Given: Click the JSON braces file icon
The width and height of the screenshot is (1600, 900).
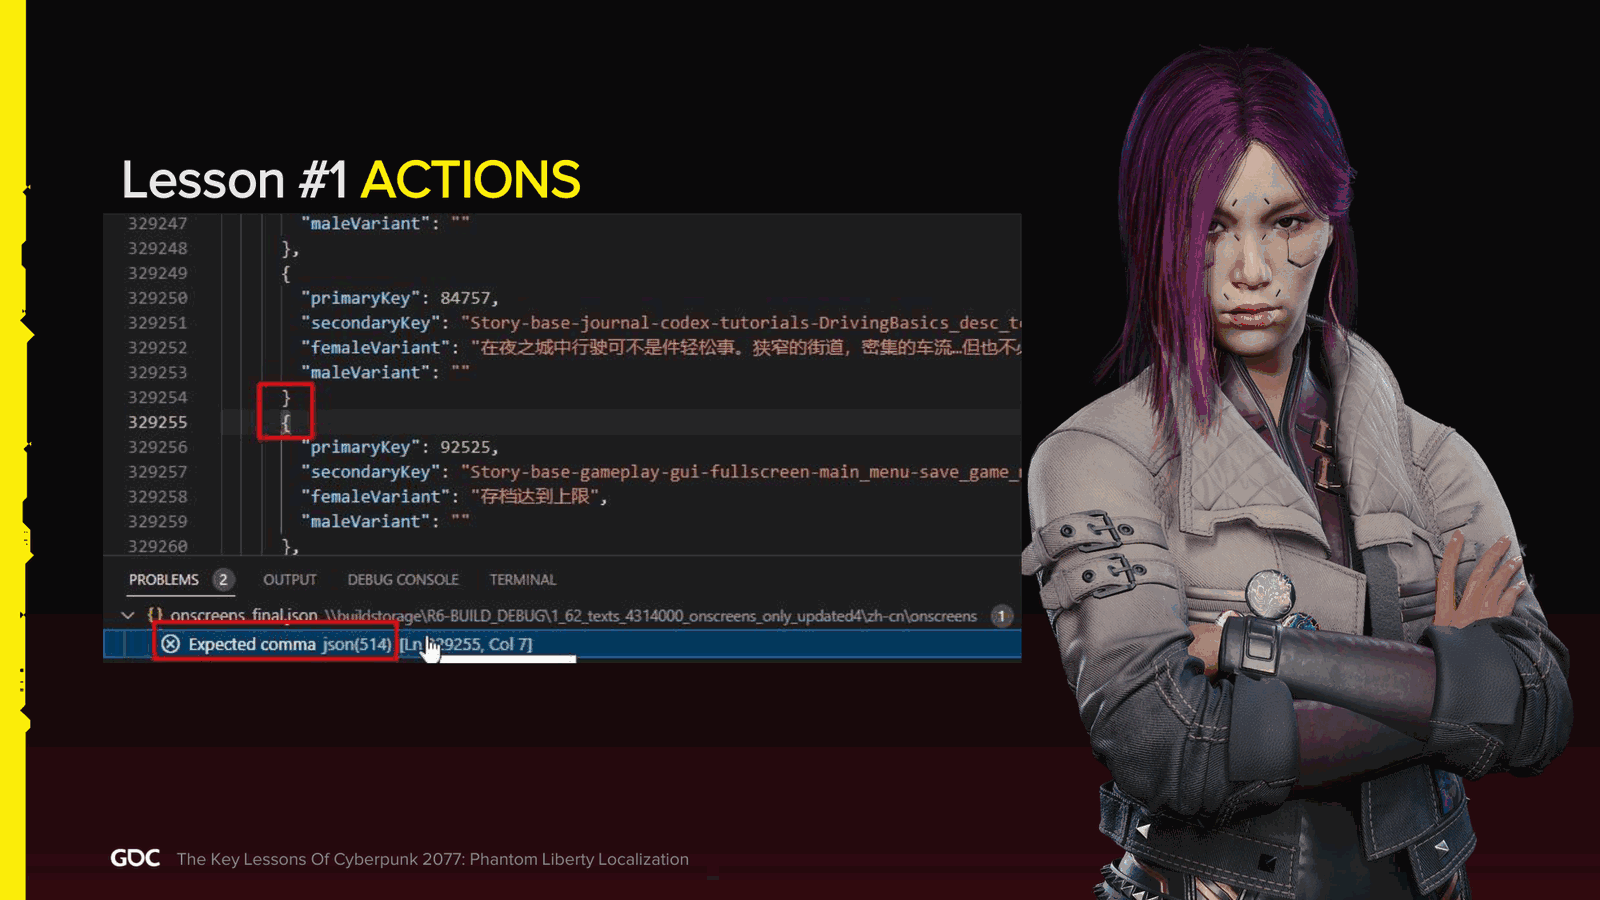Looking at the screenshot, I should click(155, 615).
